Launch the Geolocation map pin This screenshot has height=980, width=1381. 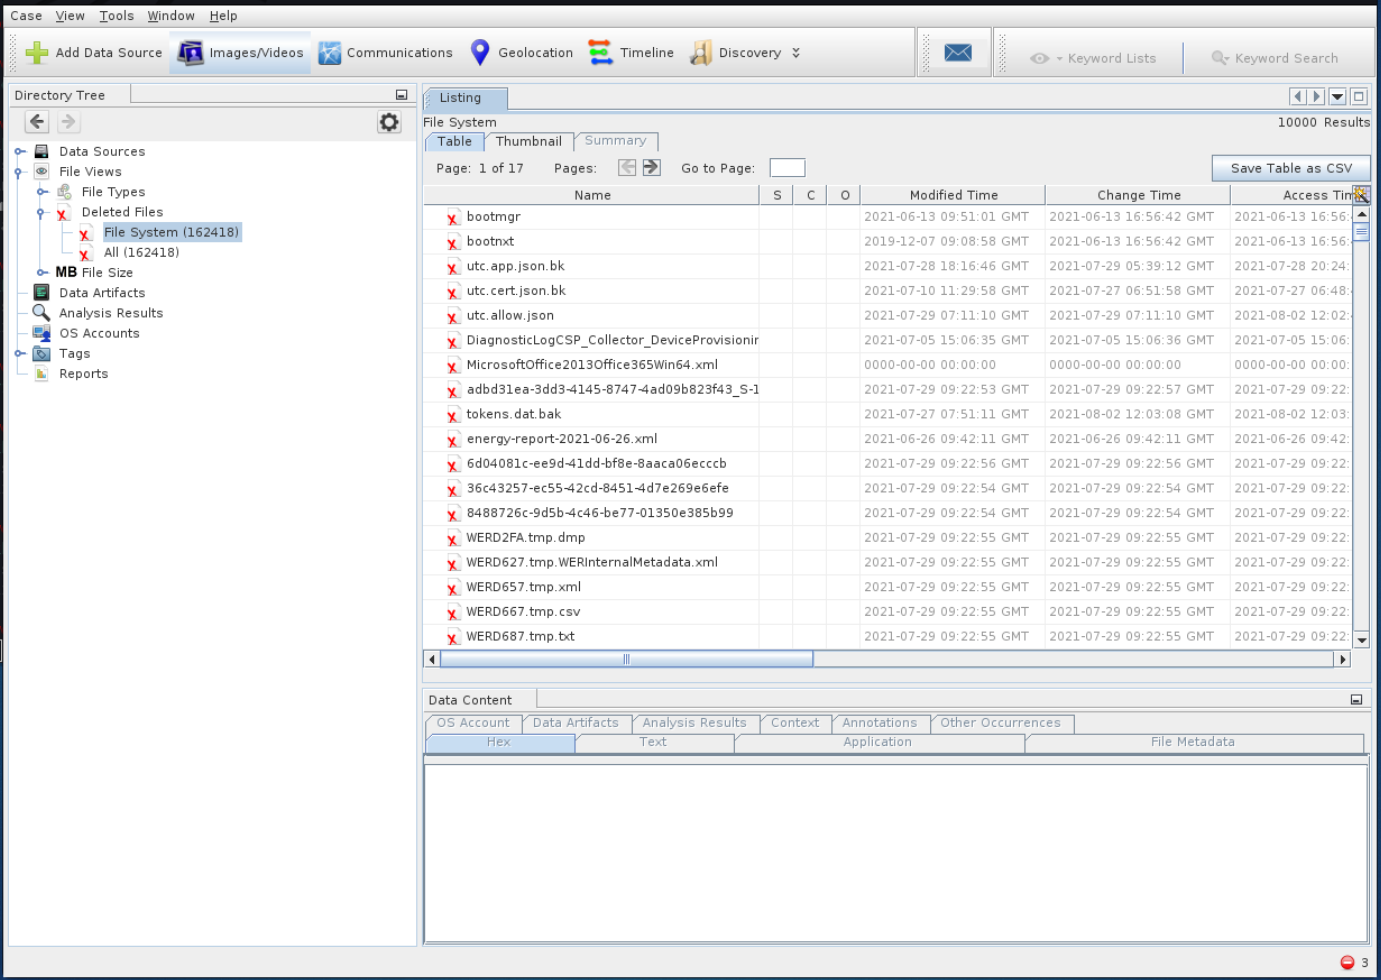[480, 53]
